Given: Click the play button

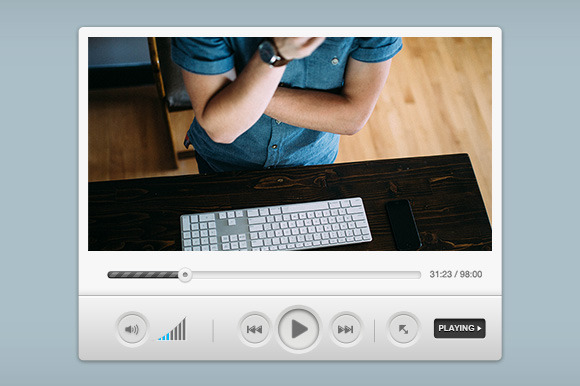Looking at the screenshot, I should [x=299, y=329].
